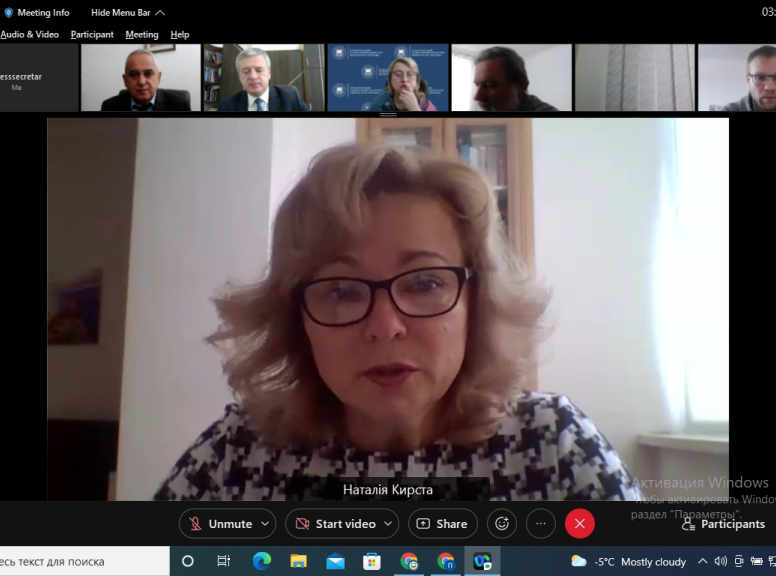776x576 pixels.
Task: Open the Audio & Video menu
Action: [x=29, y=34]
